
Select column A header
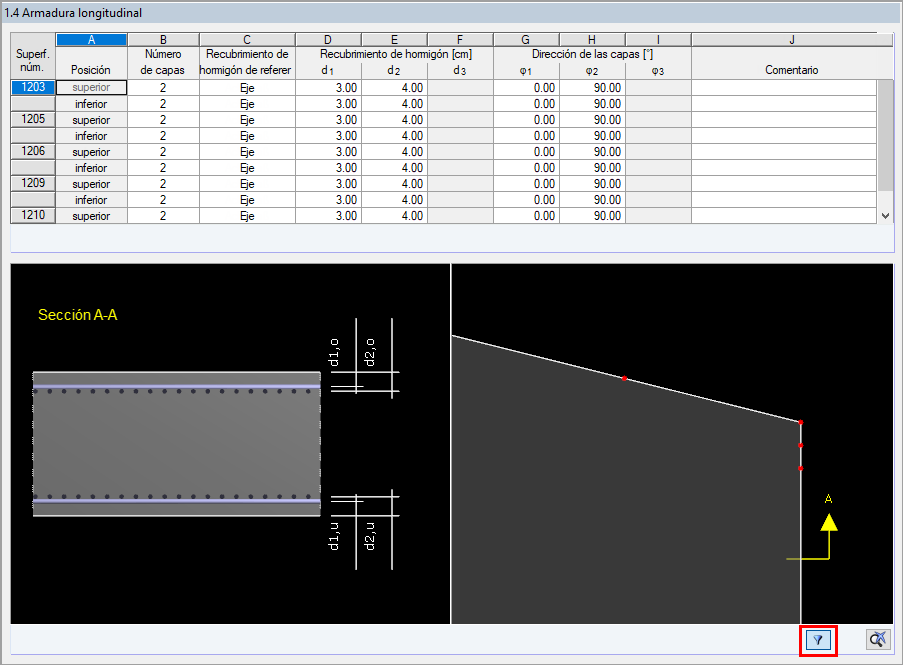pyautogui.click(x=91, y=40)
